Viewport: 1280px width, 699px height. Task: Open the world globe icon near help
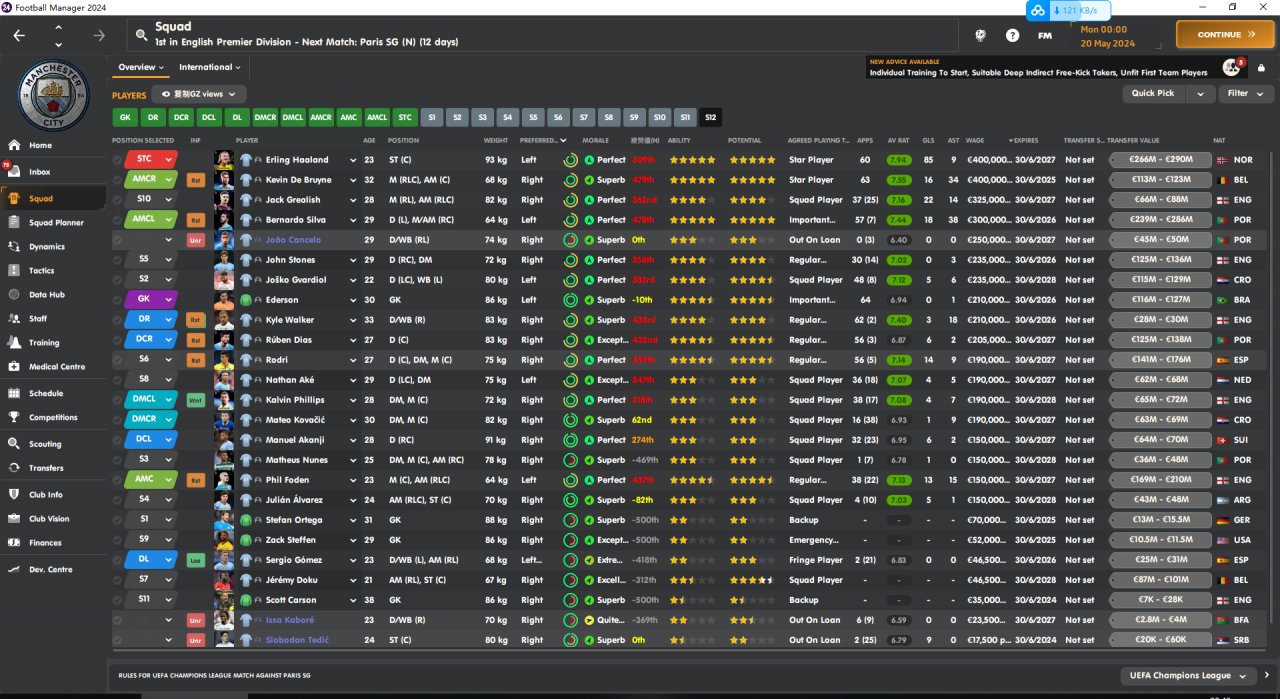(981, 35)
